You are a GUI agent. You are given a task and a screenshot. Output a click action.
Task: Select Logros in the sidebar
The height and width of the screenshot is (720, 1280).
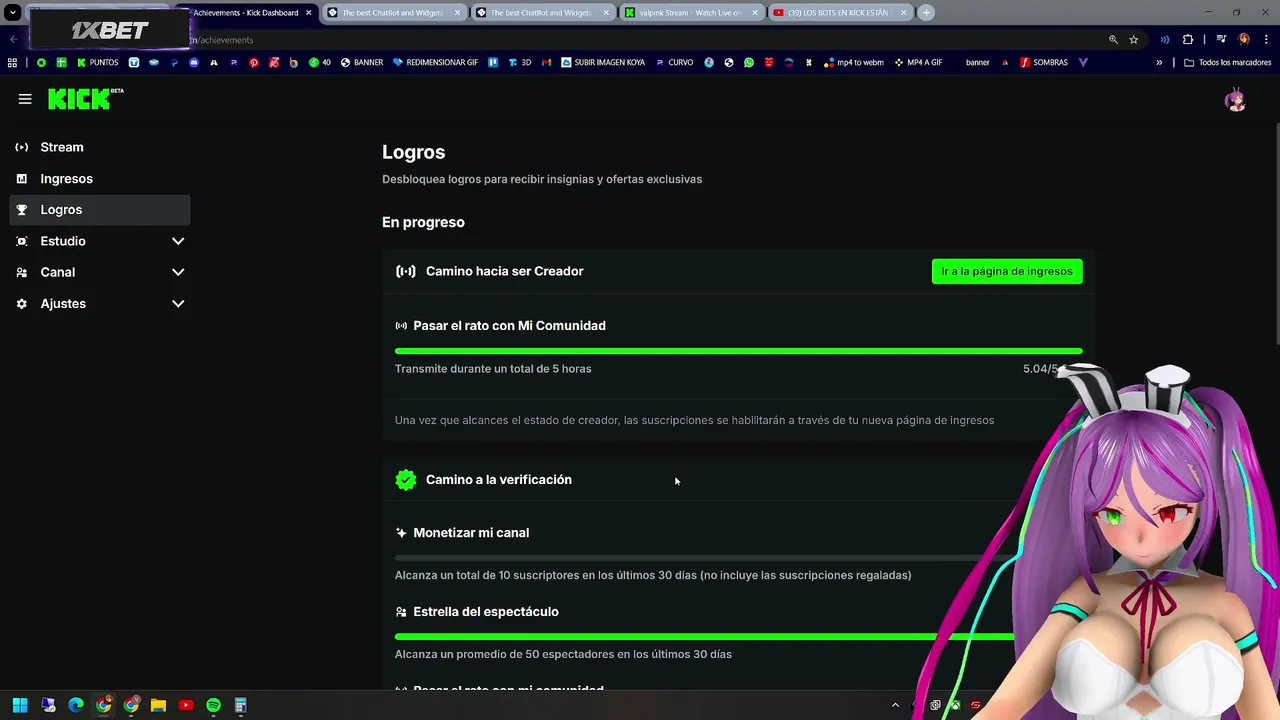click(x=100, y=210)
